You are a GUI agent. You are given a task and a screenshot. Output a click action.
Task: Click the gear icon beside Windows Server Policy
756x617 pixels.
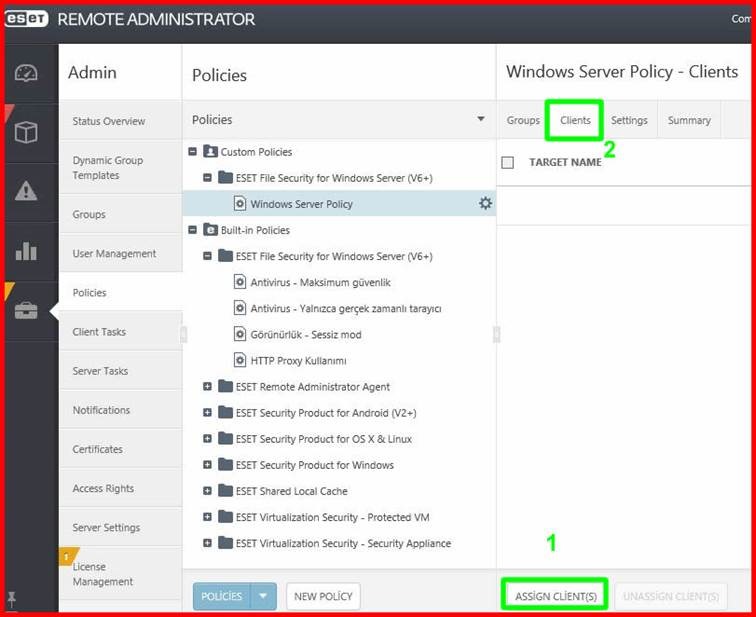485,203
